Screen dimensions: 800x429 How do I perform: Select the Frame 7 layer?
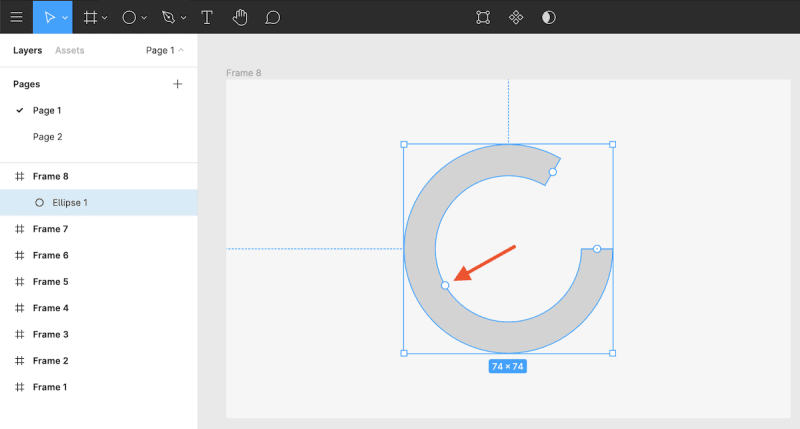tap(98, 229)
